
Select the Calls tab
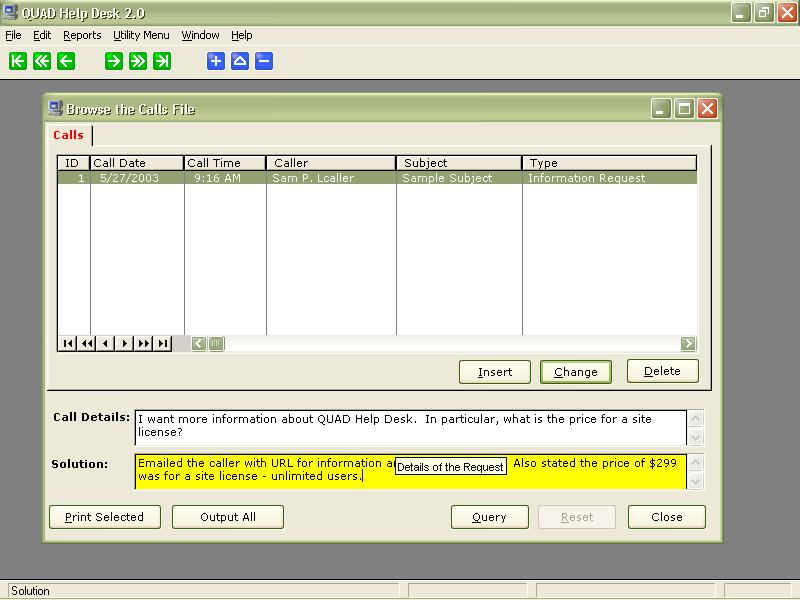pos(68,135)
